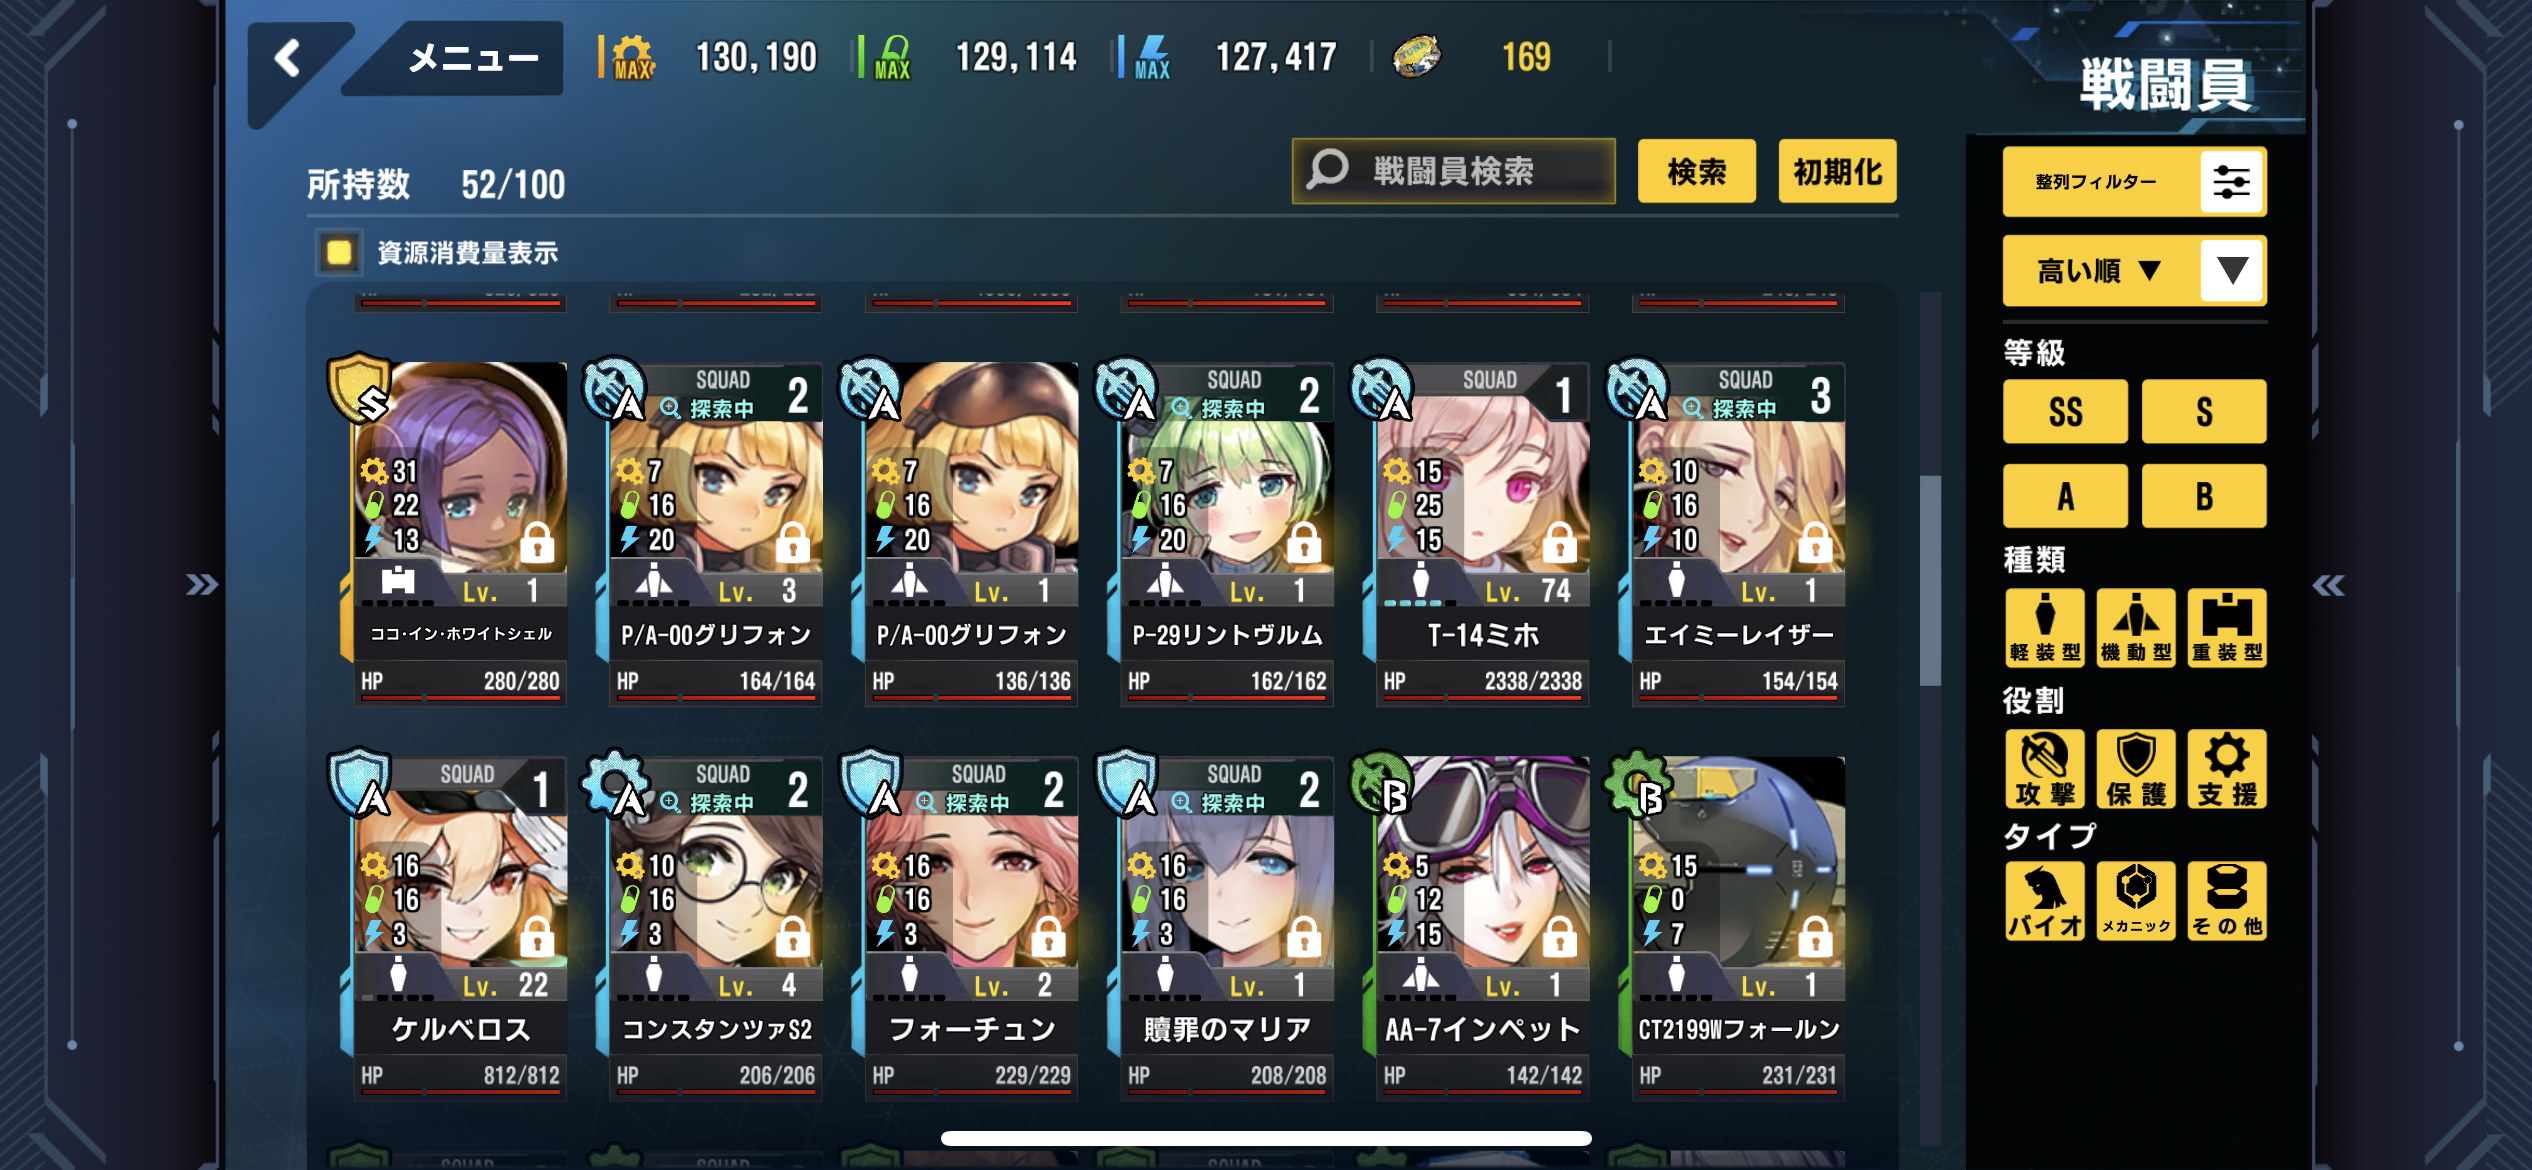Screen dimensions: 2532x1170
Task: Click the back arrow icon
Action: (x=288, y=58)
